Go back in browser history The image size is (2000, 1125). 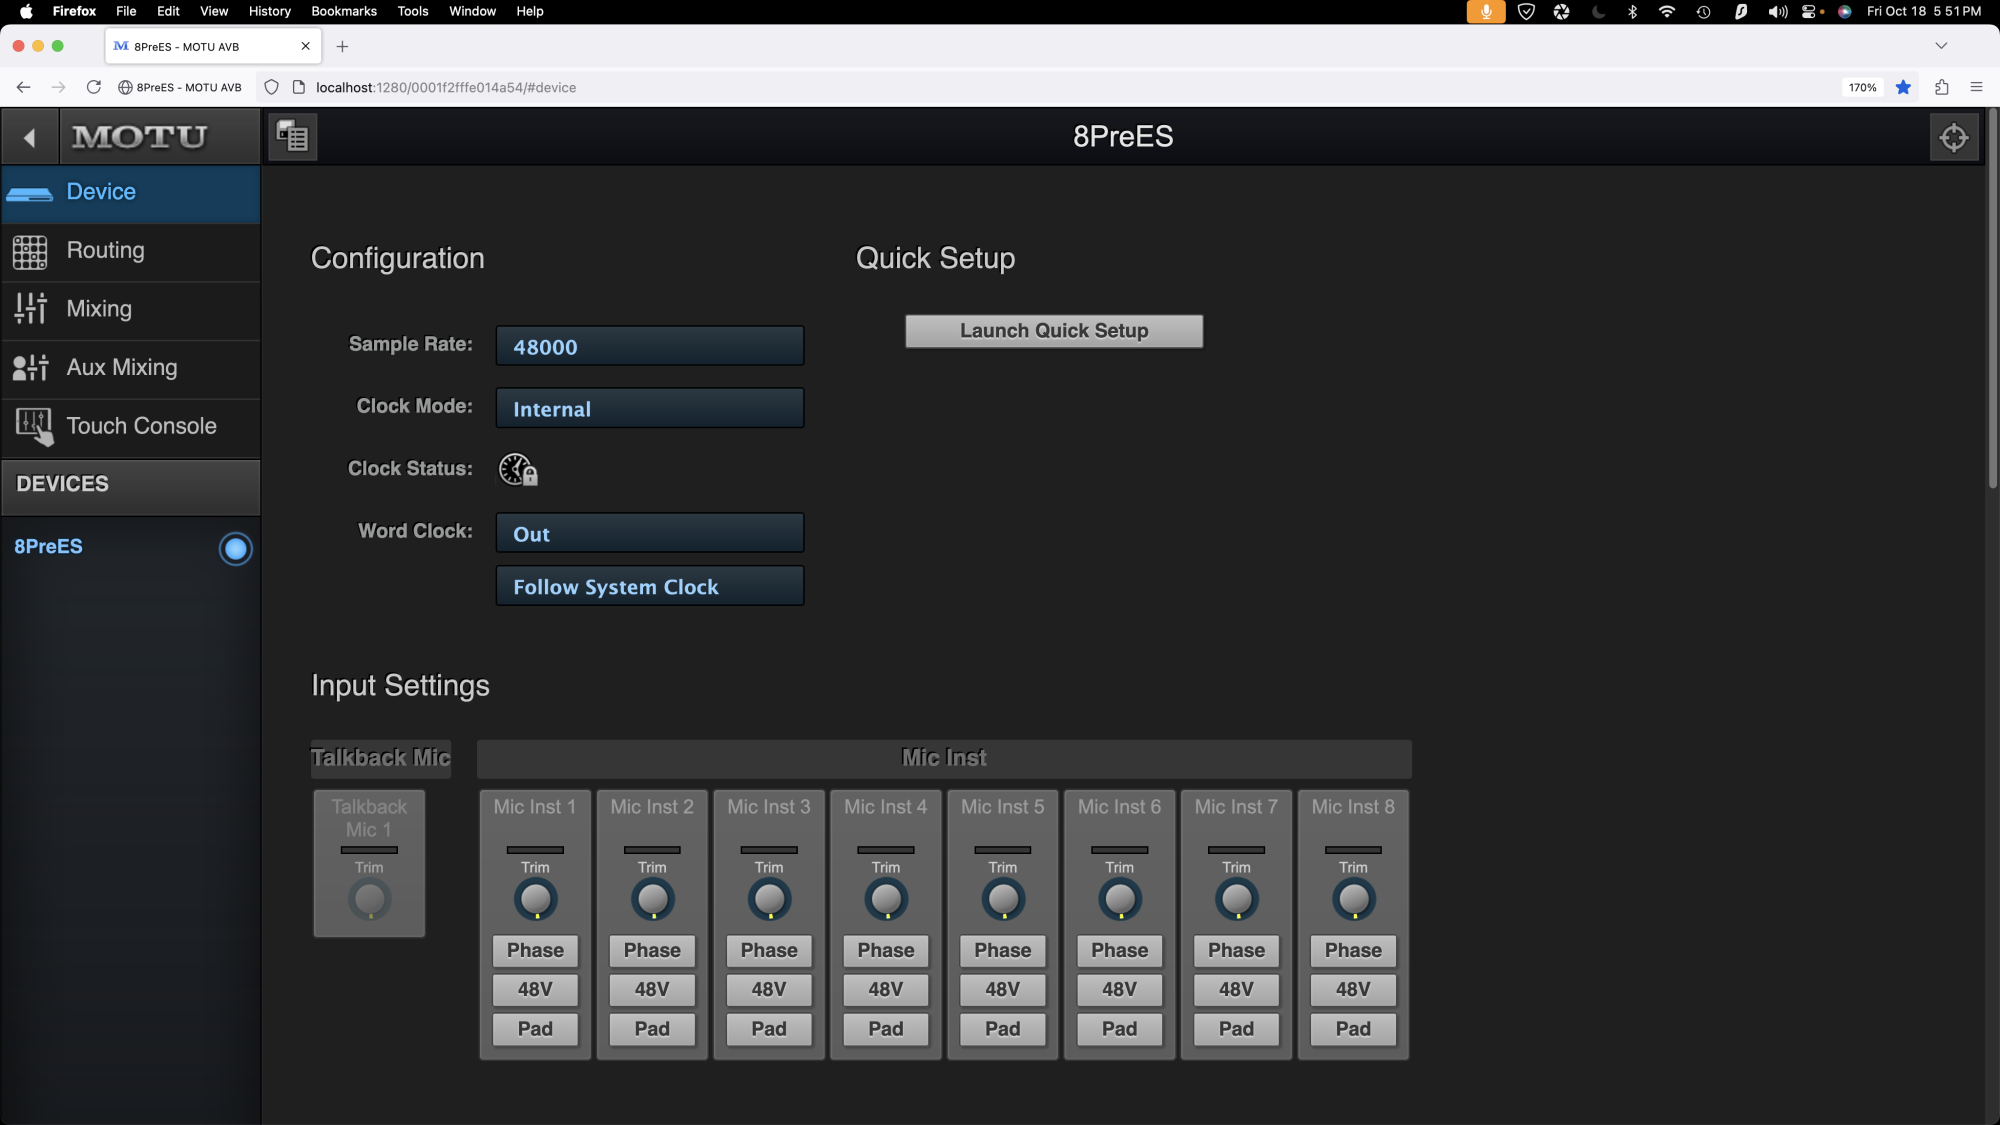pos(23,87)
